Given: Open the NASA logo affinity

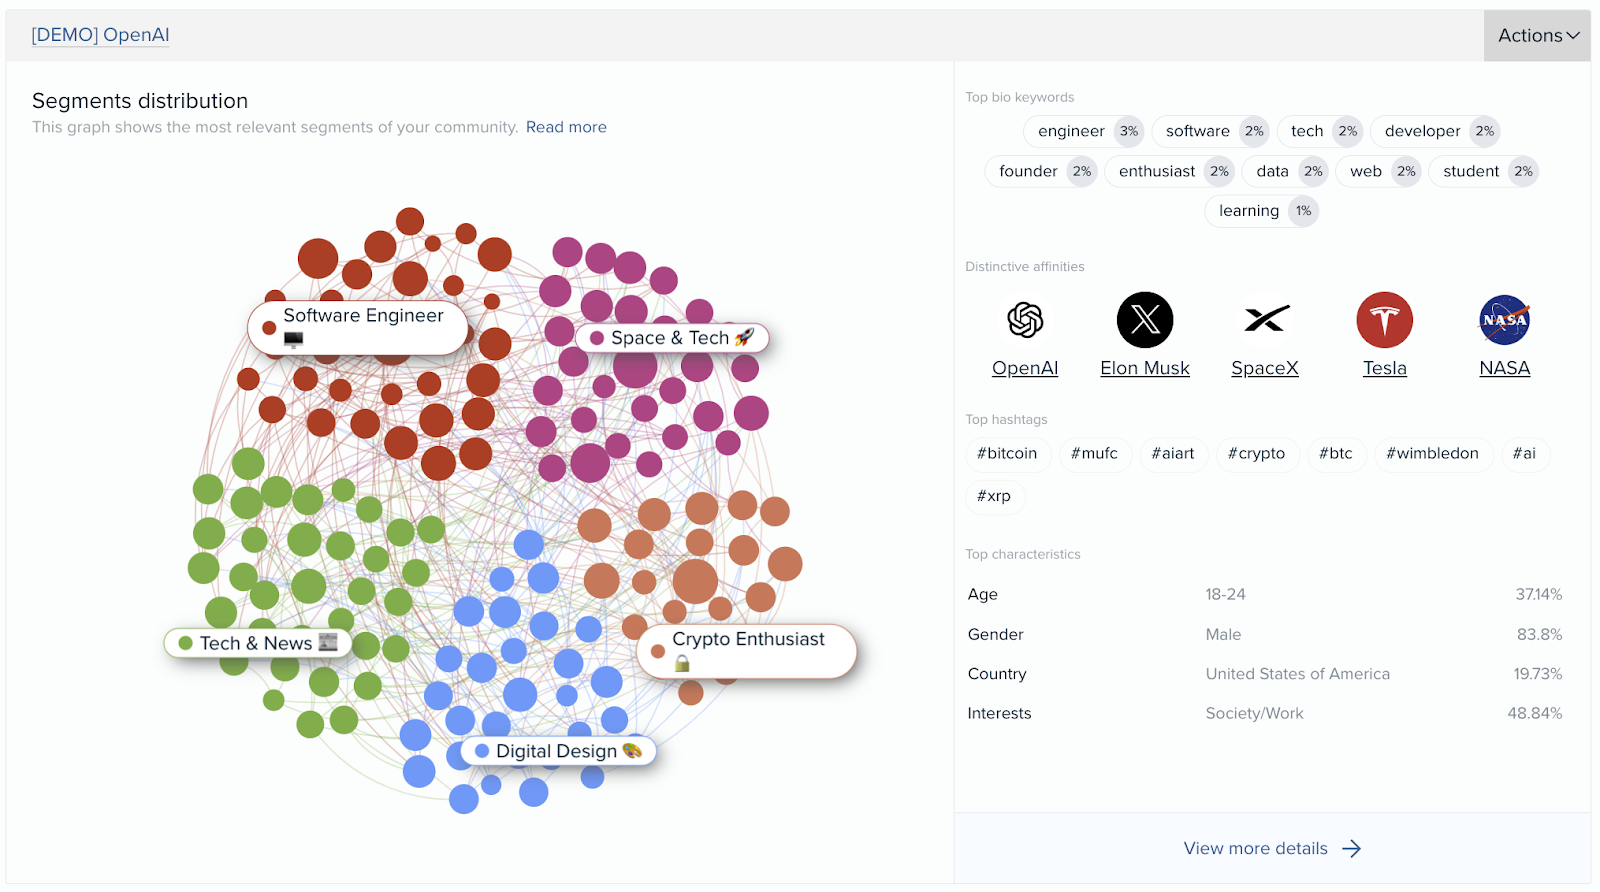Looking at the screenshot, I should 1504,320.
